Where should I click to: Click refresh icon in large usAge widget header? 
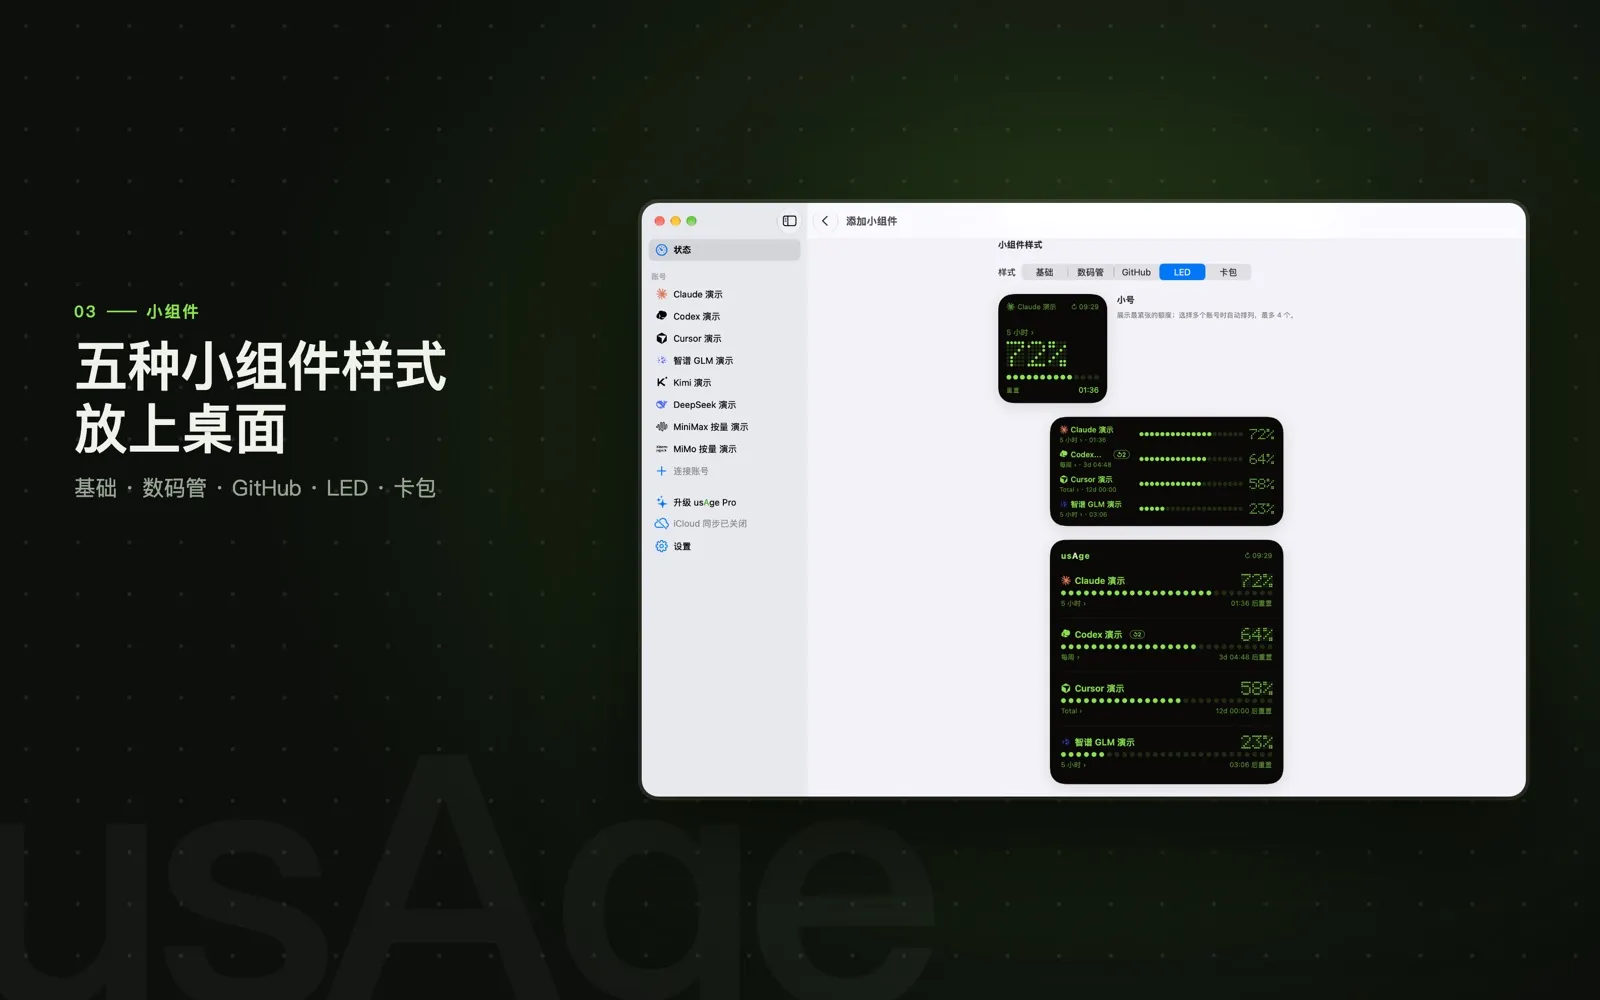[x=1247, y=556]
